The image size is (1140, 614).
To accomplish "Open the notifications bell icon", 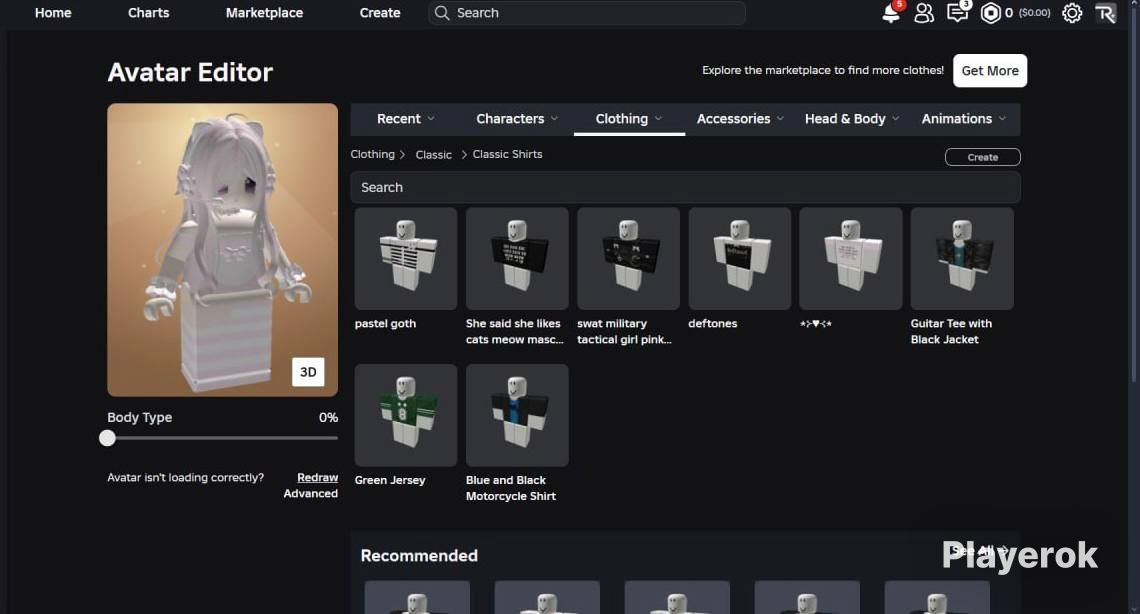I will click(x=891, y=13).
